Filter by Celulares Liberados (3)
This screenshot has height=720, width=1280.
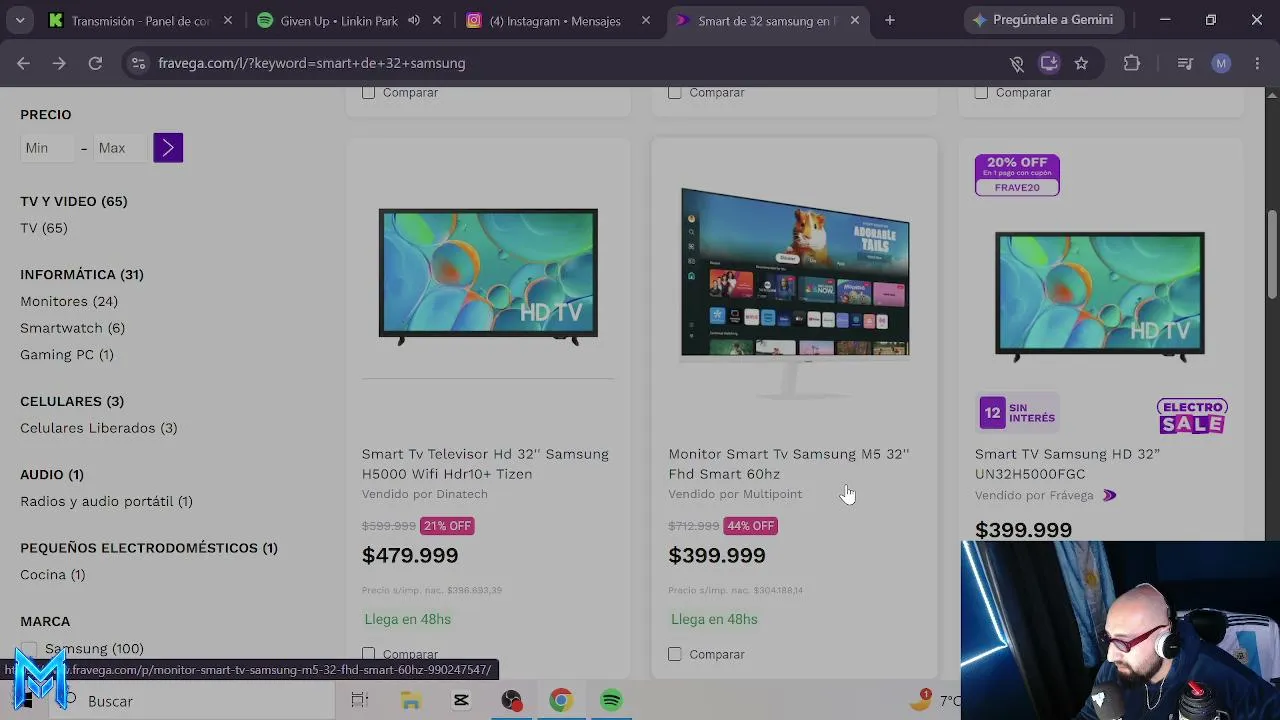[x=99, y=428]
